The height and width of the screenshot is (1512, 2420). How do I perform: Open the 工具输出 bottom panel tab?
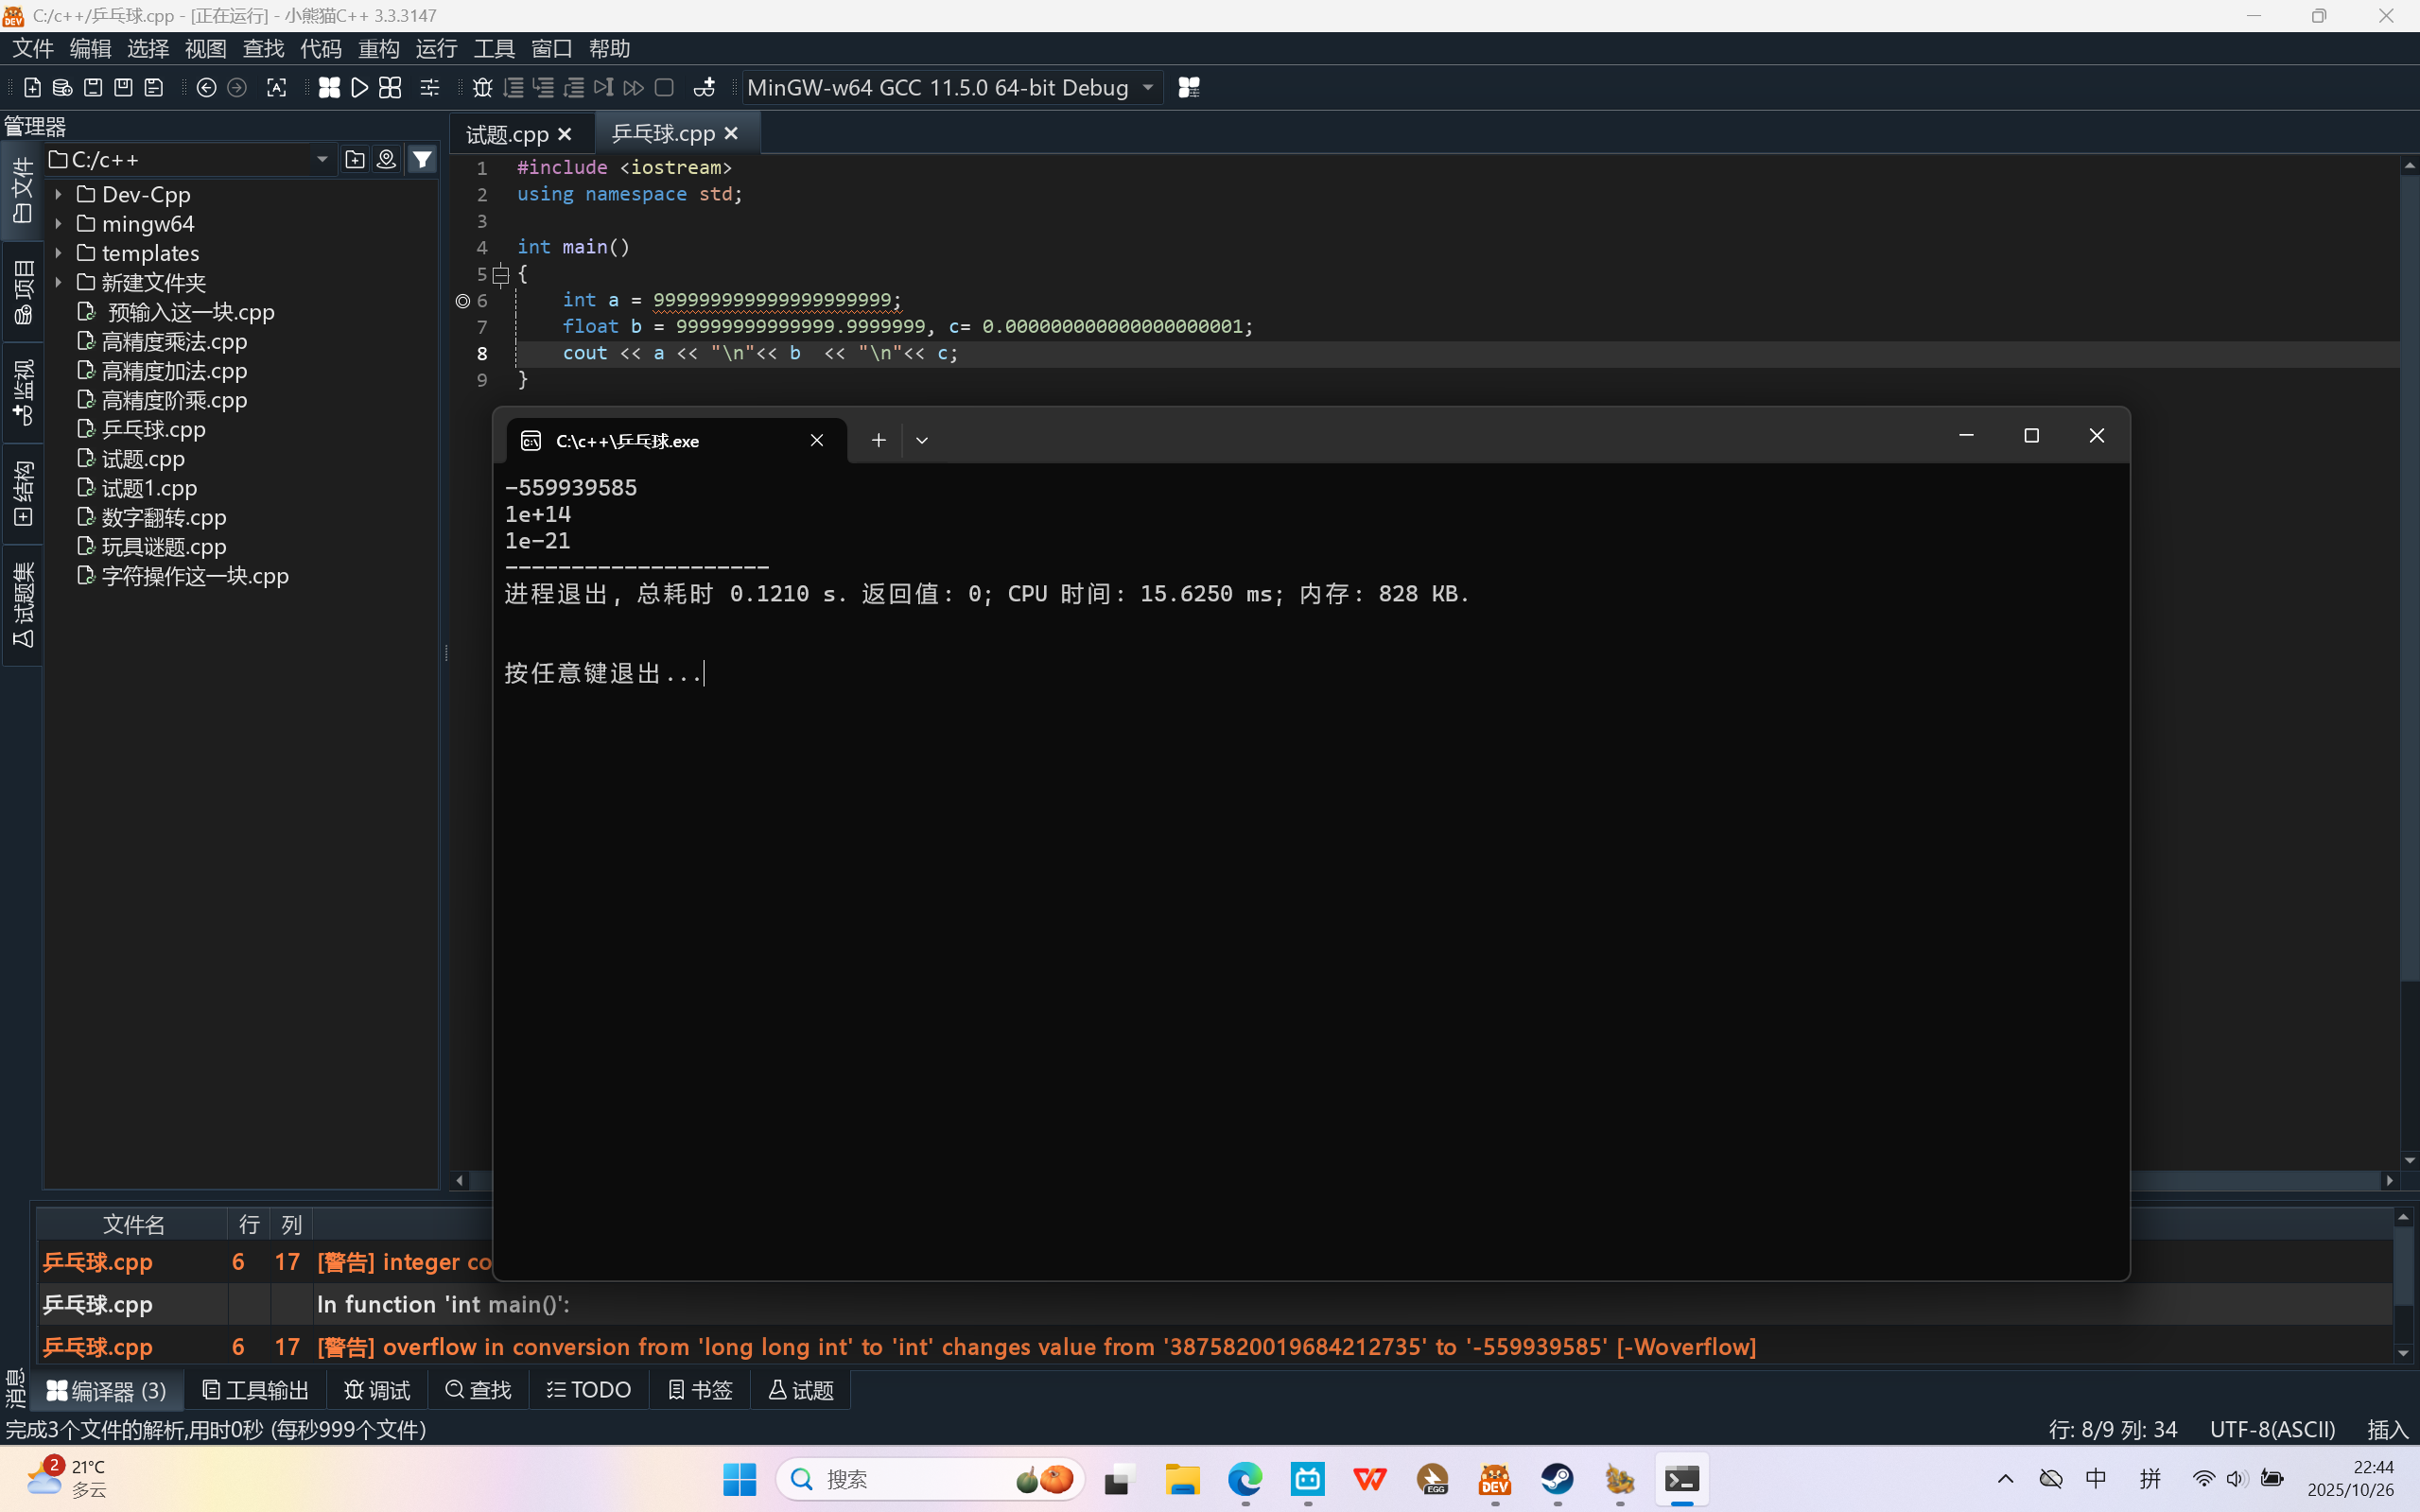click(256, 1390)
